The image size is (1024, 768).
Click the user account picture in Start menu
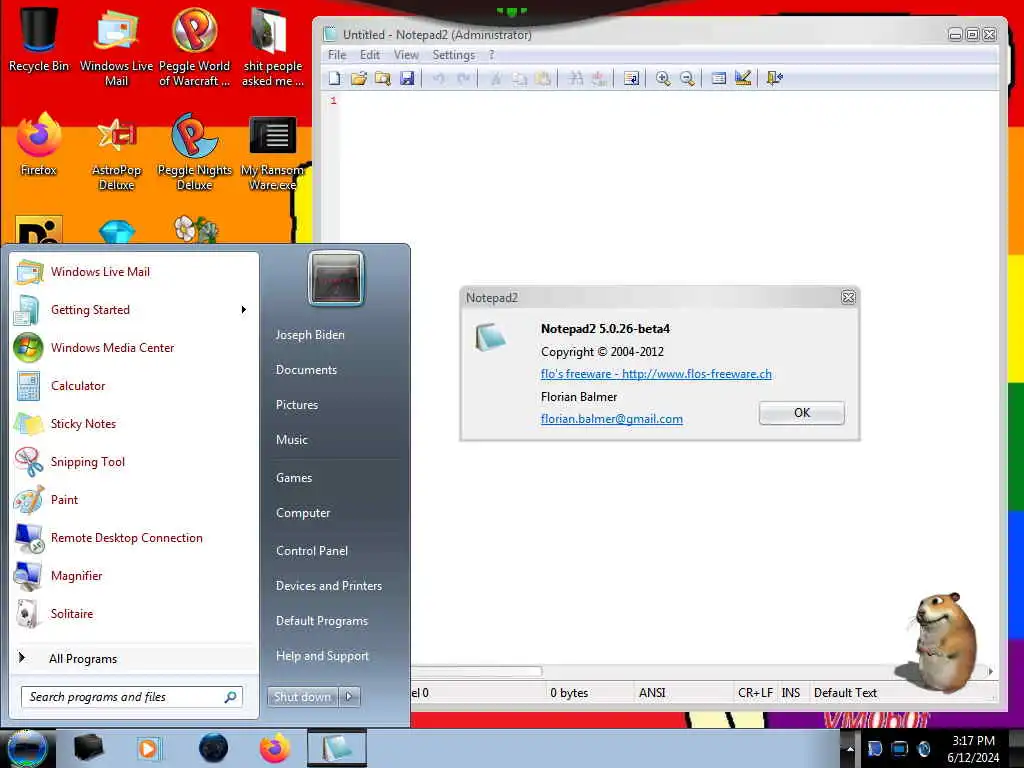(x=336, y=278)
